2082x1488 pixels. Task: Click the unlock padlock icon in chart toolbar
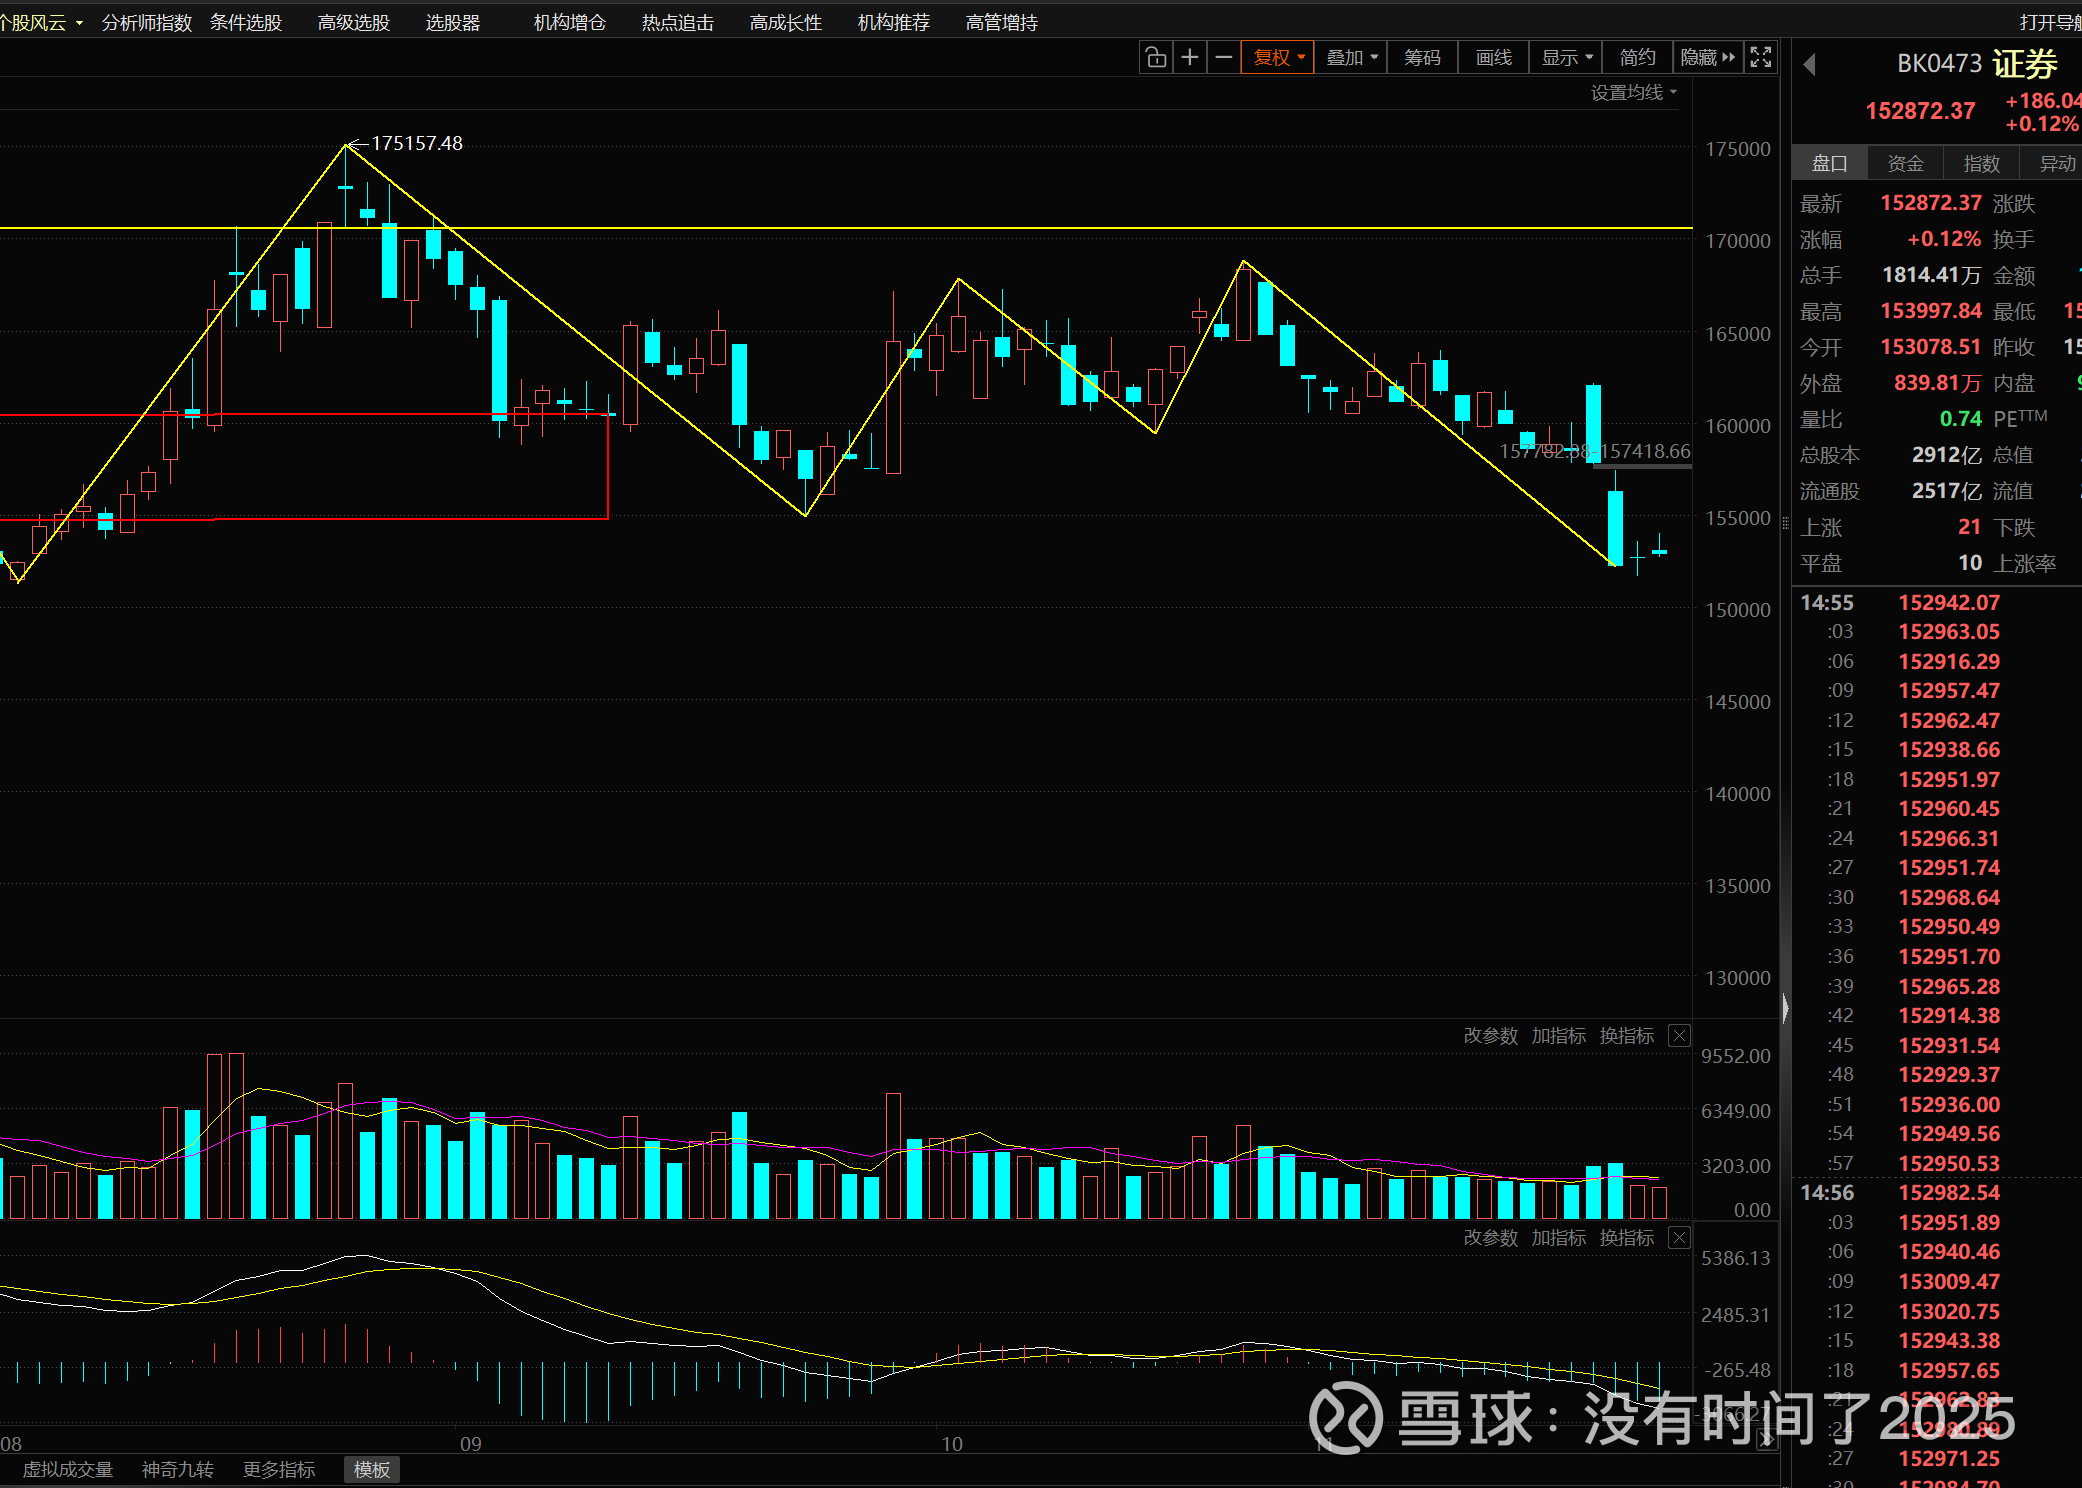[1156, 58]
